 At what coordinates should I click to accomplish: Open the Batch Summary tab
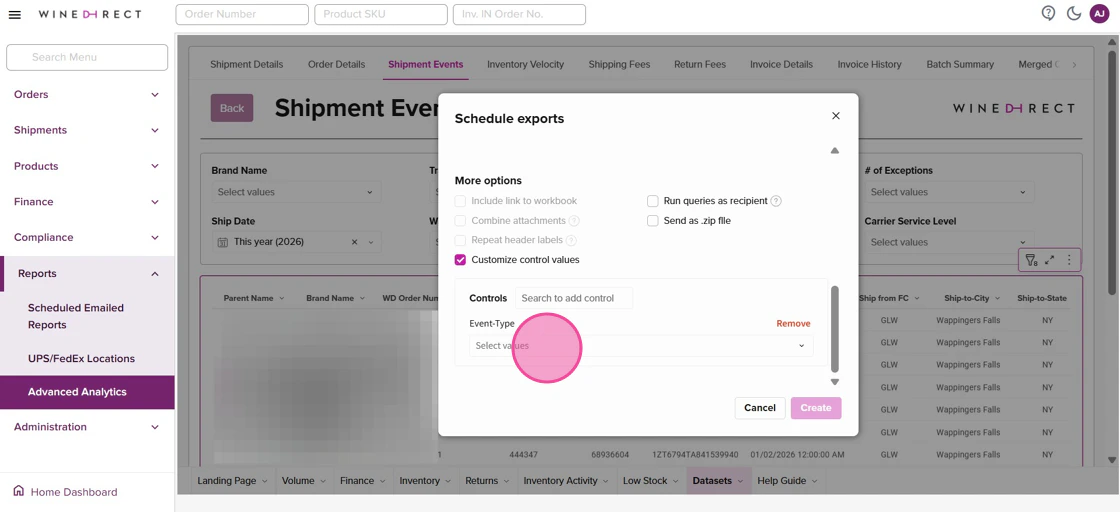[x=960, y=64]
